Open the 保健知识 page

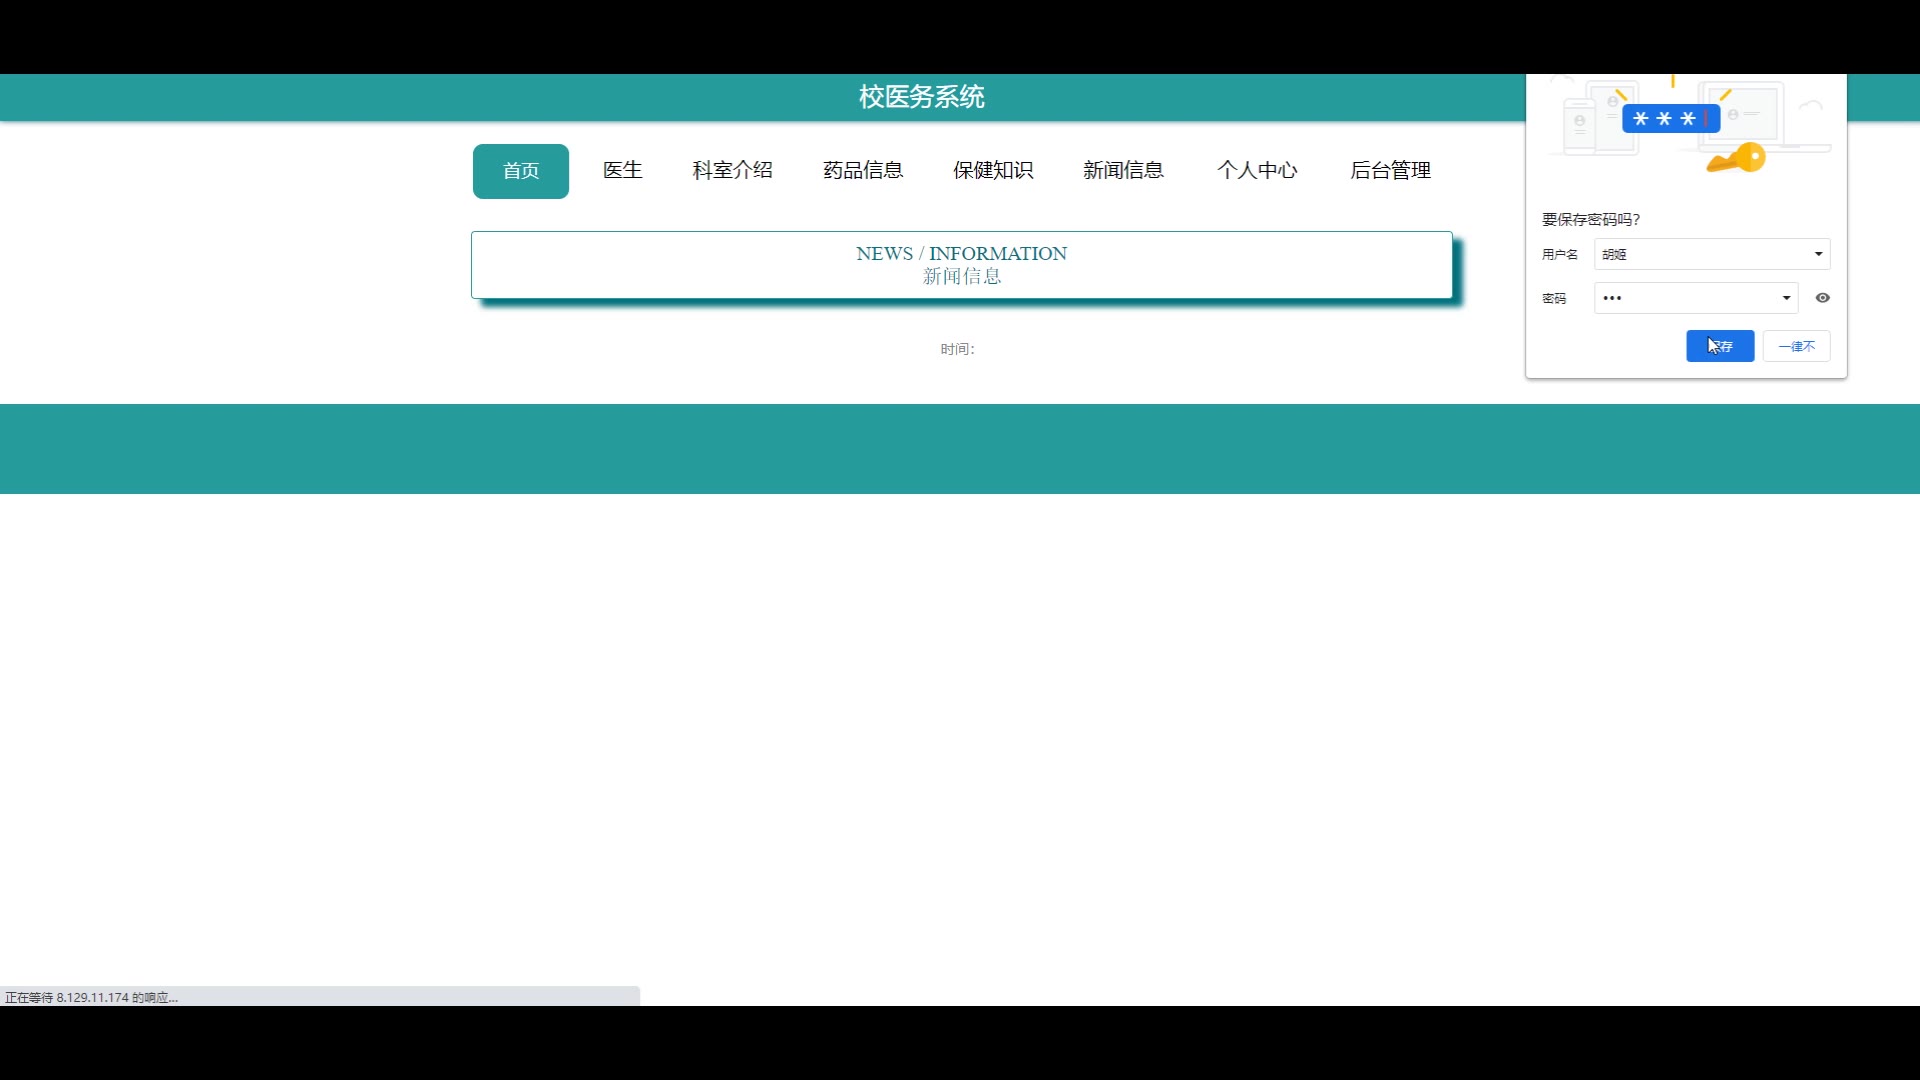click(993, 171)
